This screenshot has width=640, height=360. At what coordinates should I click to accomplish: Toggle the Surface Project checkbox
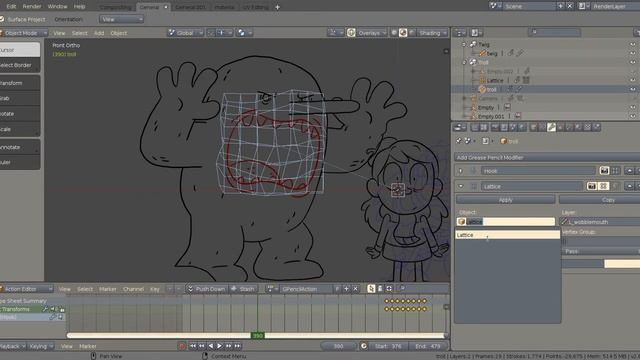coord(2,19)
